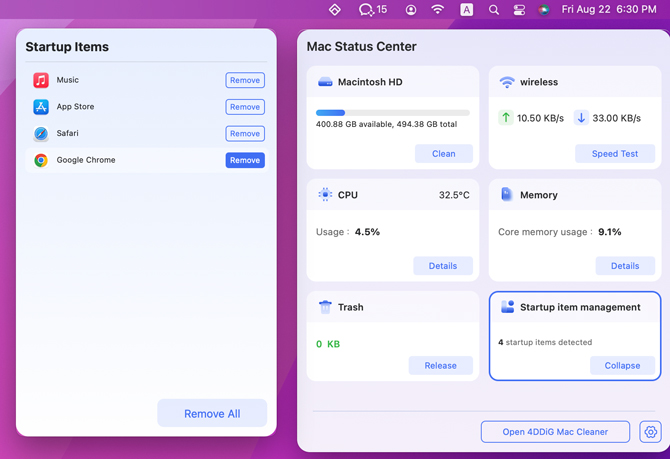Click the input source A icon
This screenshot has height=459, width=670.
coord(466,9)
